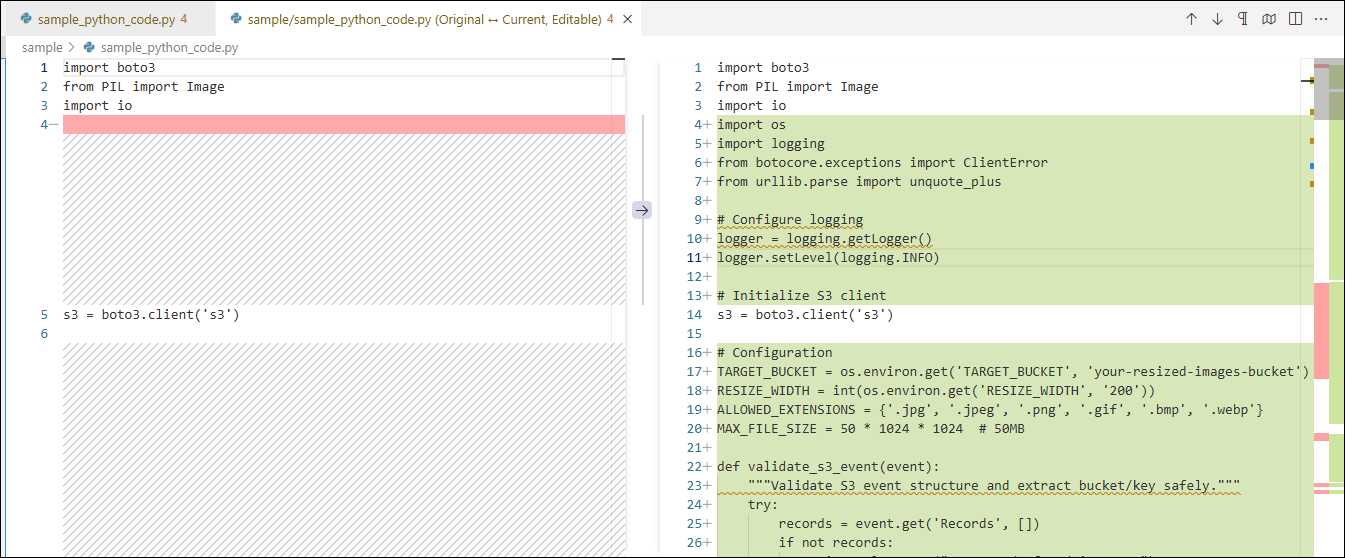Click the split editor icon

point(1295,19)
